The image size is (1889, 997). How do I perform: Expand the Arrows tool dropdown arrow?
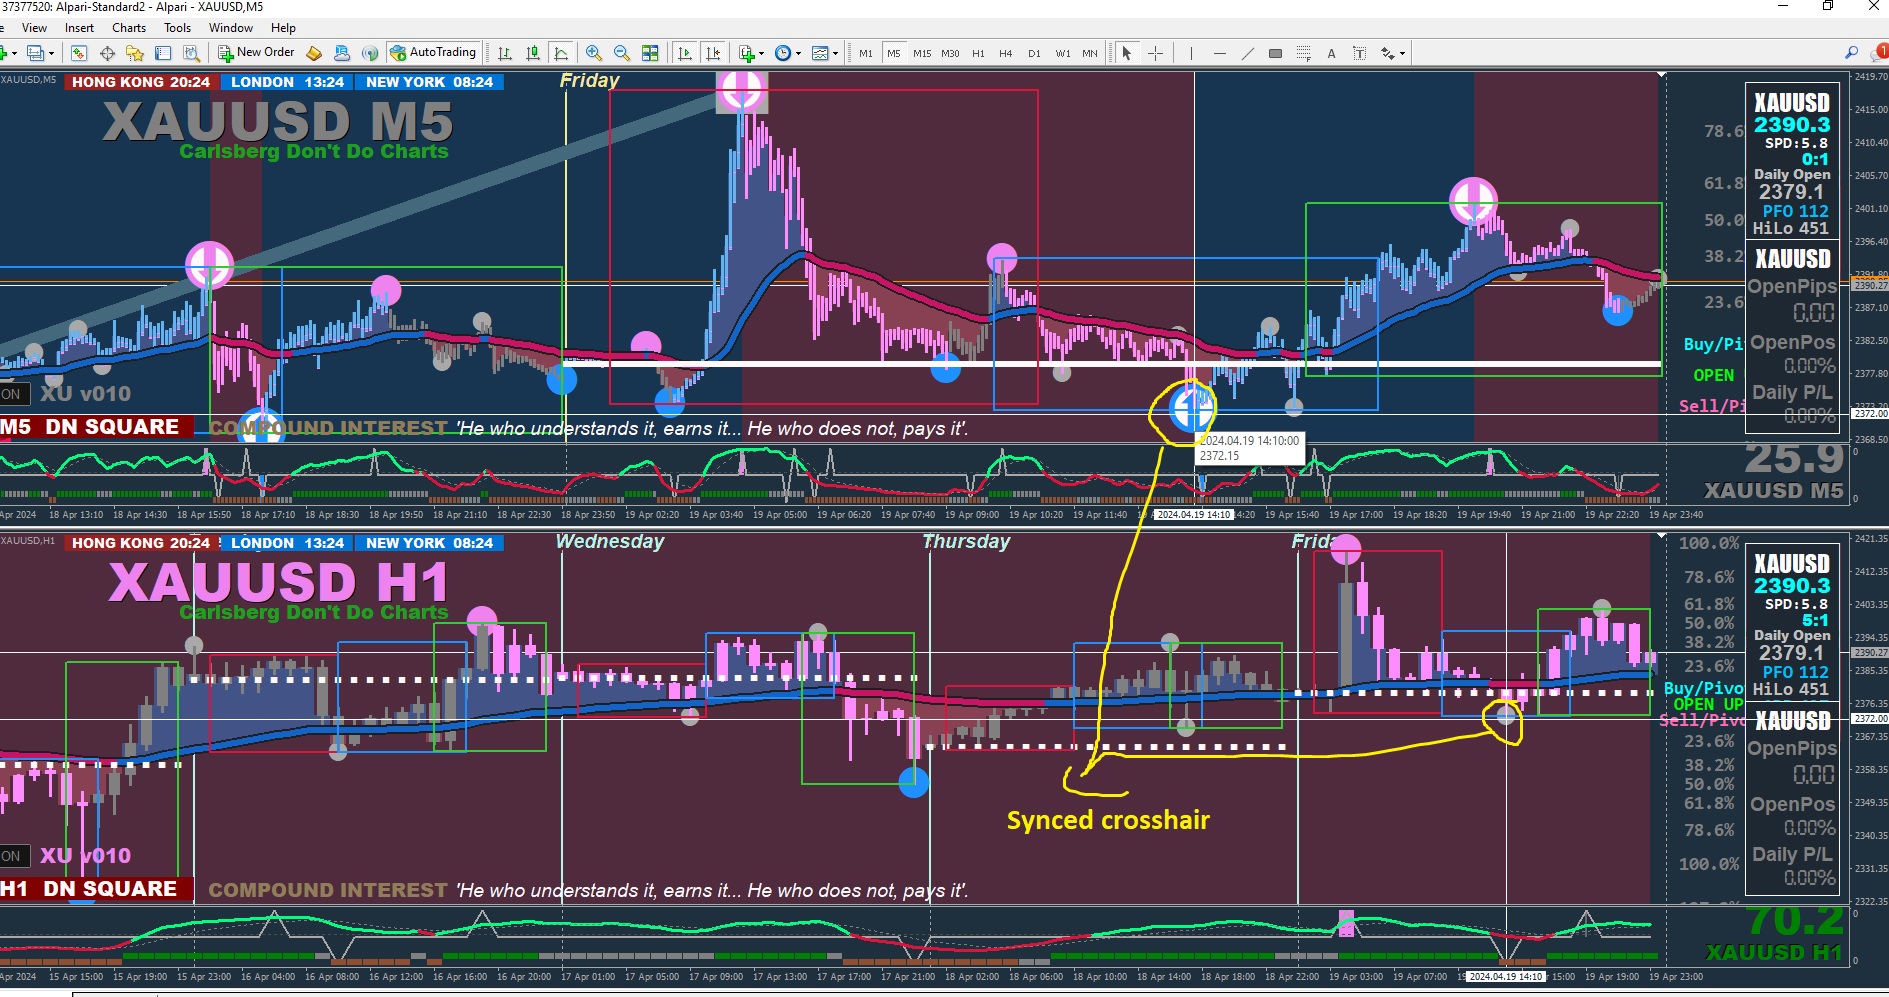[x=1402, y=53]
